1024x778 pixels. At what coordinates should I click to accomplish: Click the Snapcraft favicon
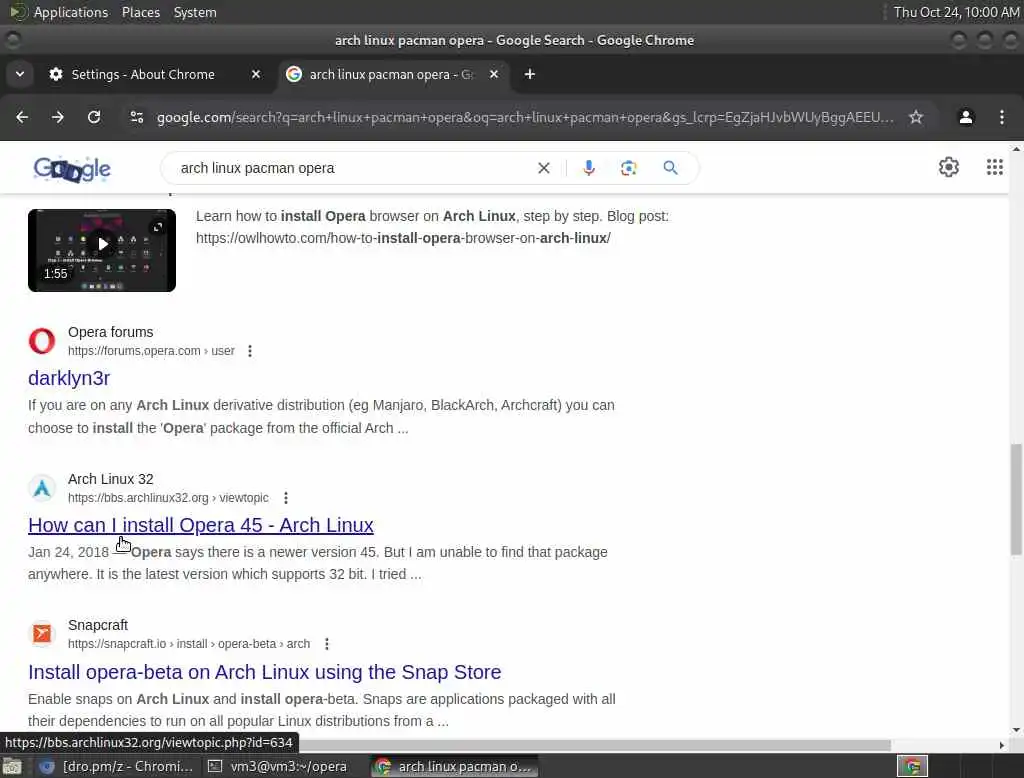point(42,634)
